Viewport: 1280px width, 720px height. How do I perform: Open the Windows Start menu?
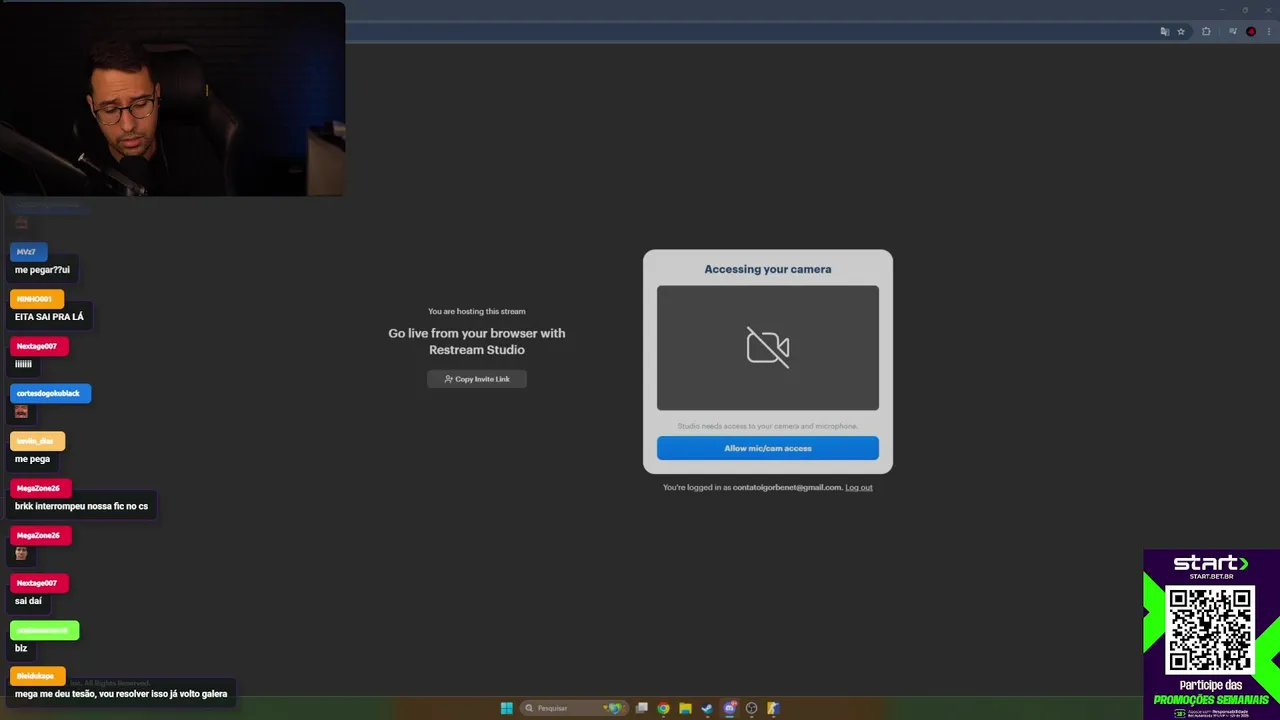(506, 708)
